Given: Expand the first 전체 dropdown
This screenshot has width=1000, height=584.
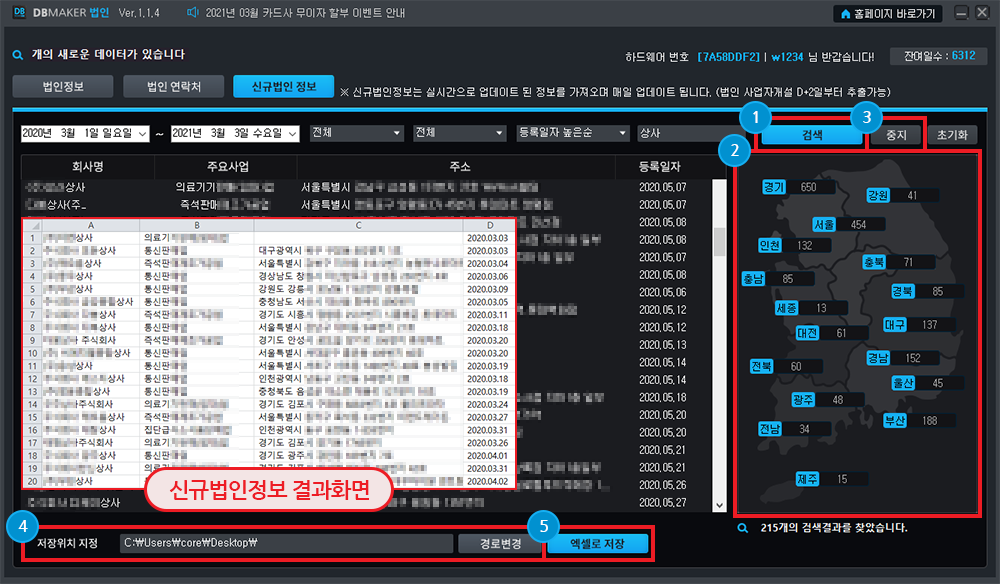Looking at the screenshot, I should pos(357,133).
